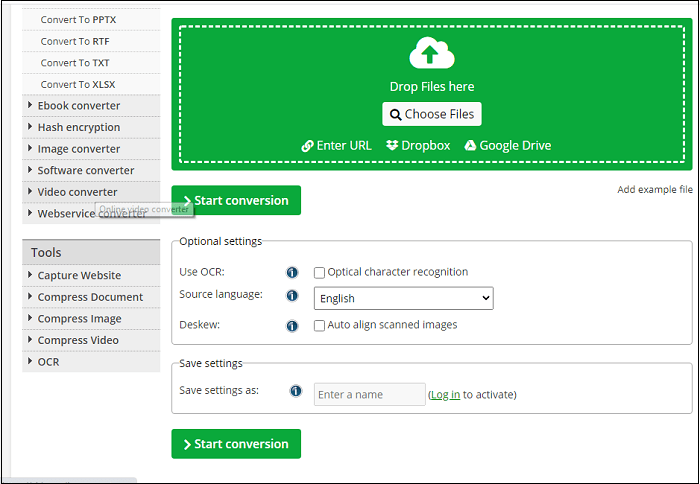Click info icon beside Source language
This screenshot has height=484, width=700.
tap(293, 296)
